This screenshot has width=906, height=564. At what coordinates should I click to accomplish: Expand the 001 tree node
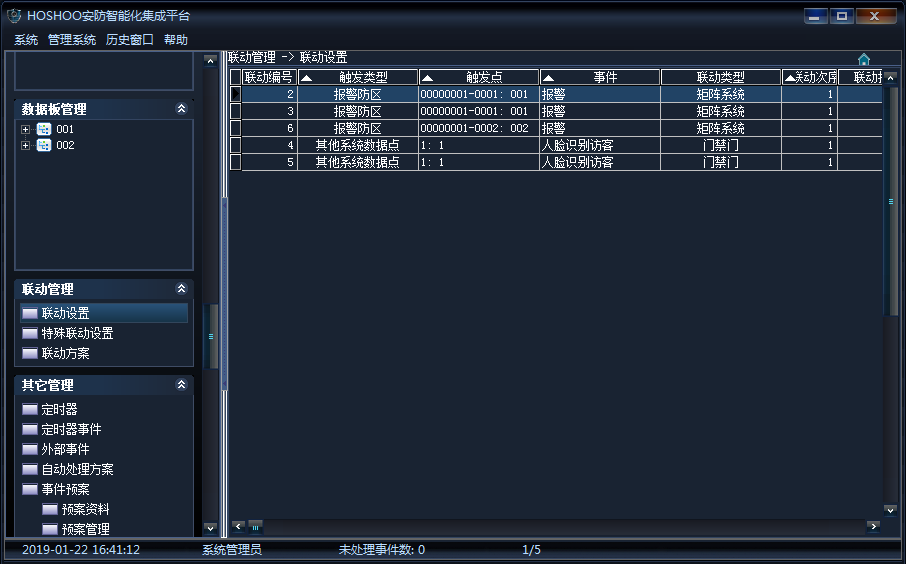pyautogui.click(x=26, y=130)
